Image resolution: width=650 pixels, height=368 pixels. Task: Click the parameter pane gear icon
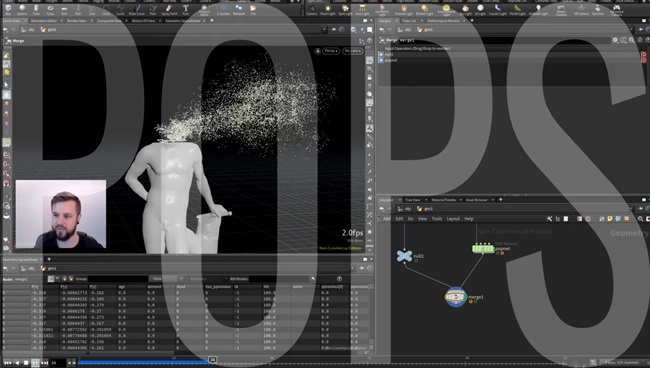(x=615, y=40)
